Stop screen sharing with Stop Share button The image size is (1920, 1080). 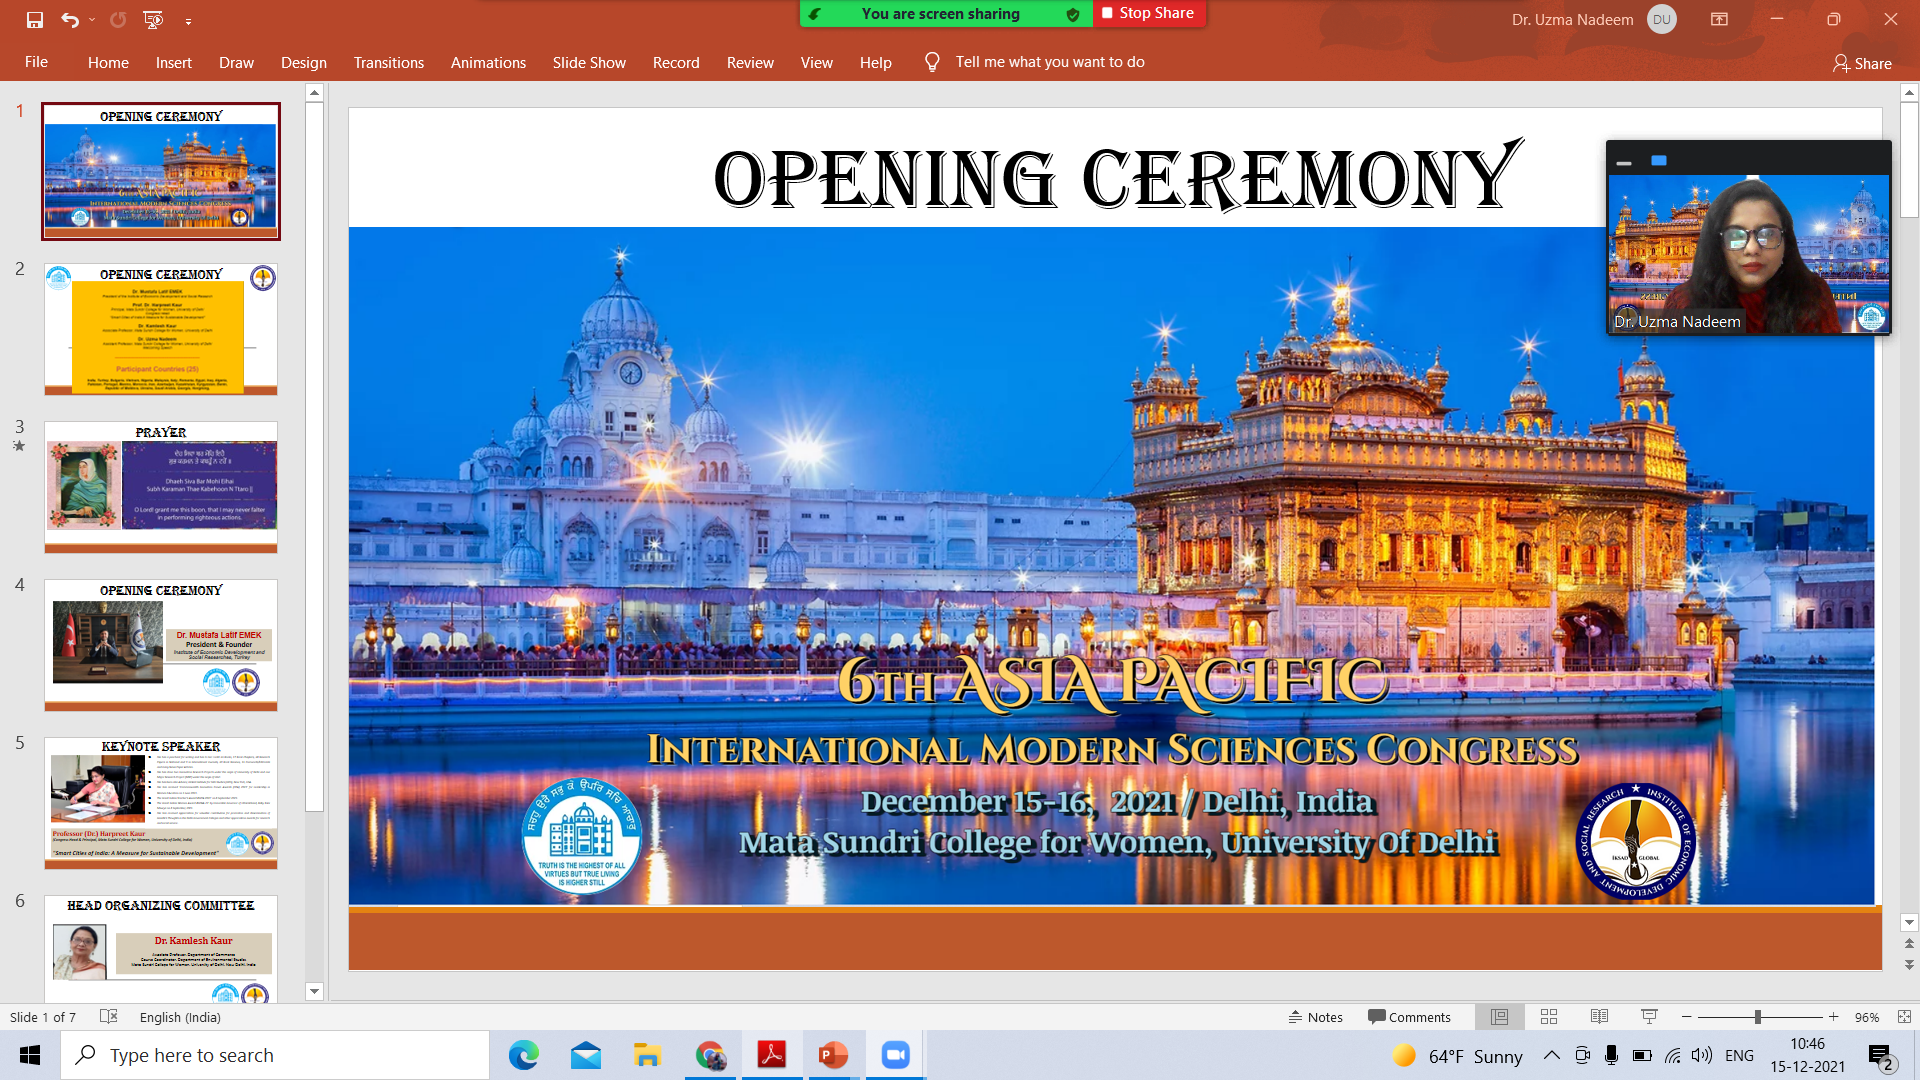[1148, 13]
